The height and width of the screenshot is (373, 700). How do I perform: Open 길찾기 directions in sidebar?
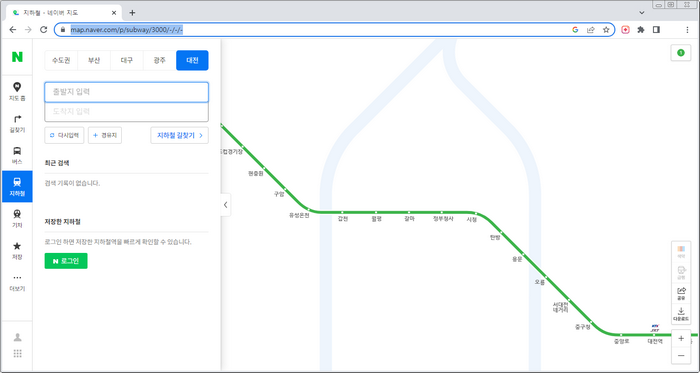[x=17, y=124]
